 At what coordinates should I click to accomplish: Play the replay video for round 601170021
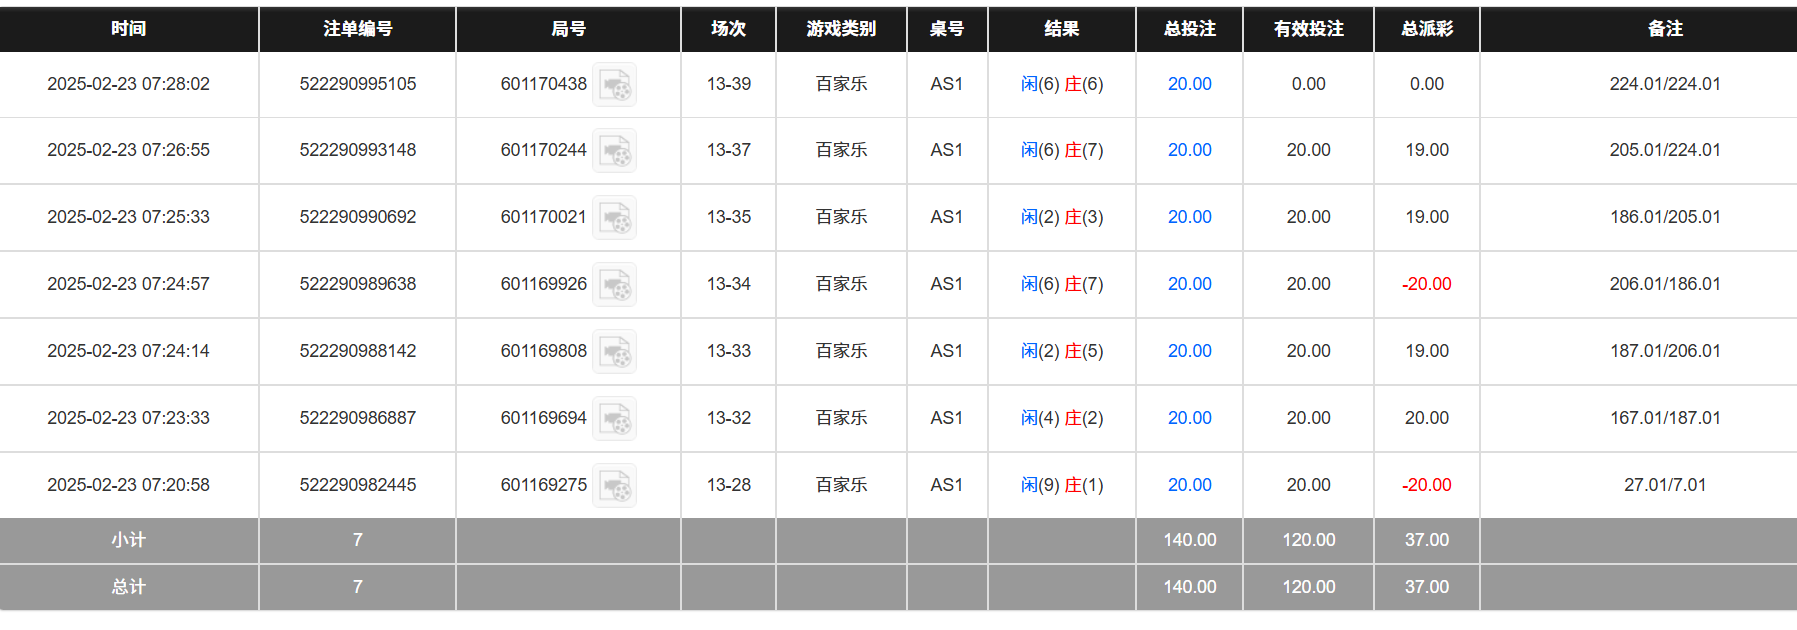pyautogui.click(x=614, y=218)
